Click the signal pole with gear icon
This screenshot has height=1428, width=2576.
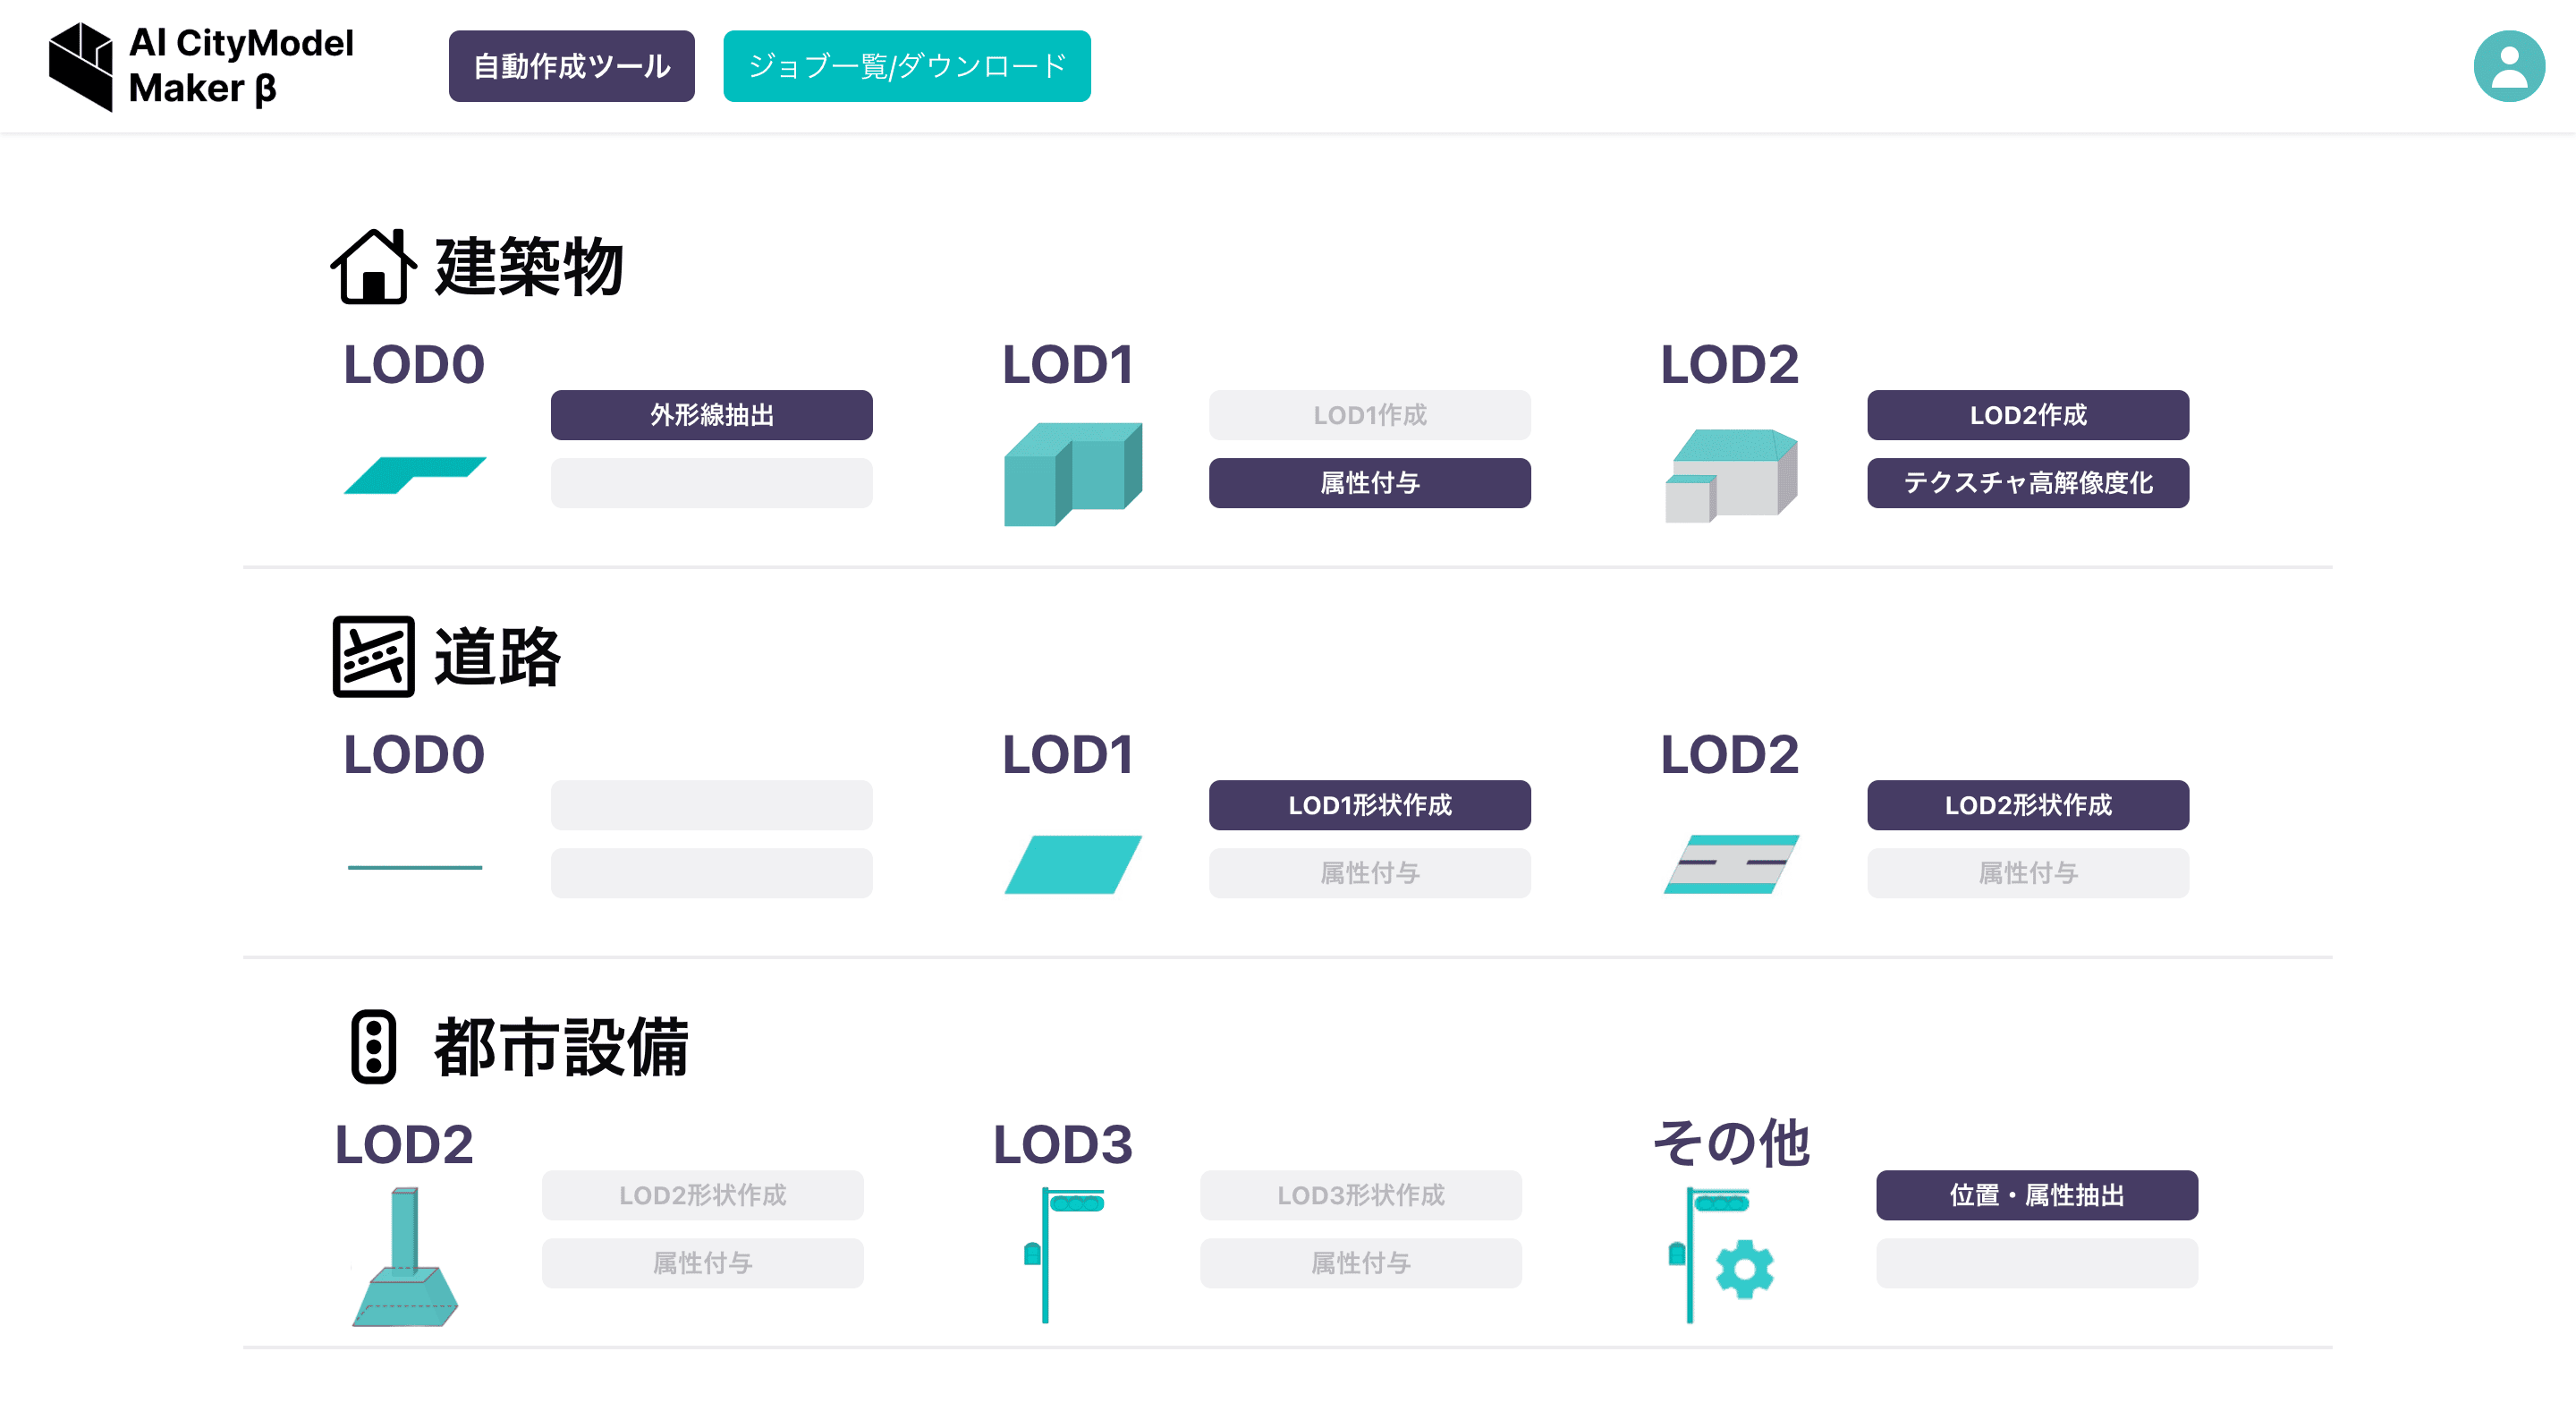tap(1720, 1256)
